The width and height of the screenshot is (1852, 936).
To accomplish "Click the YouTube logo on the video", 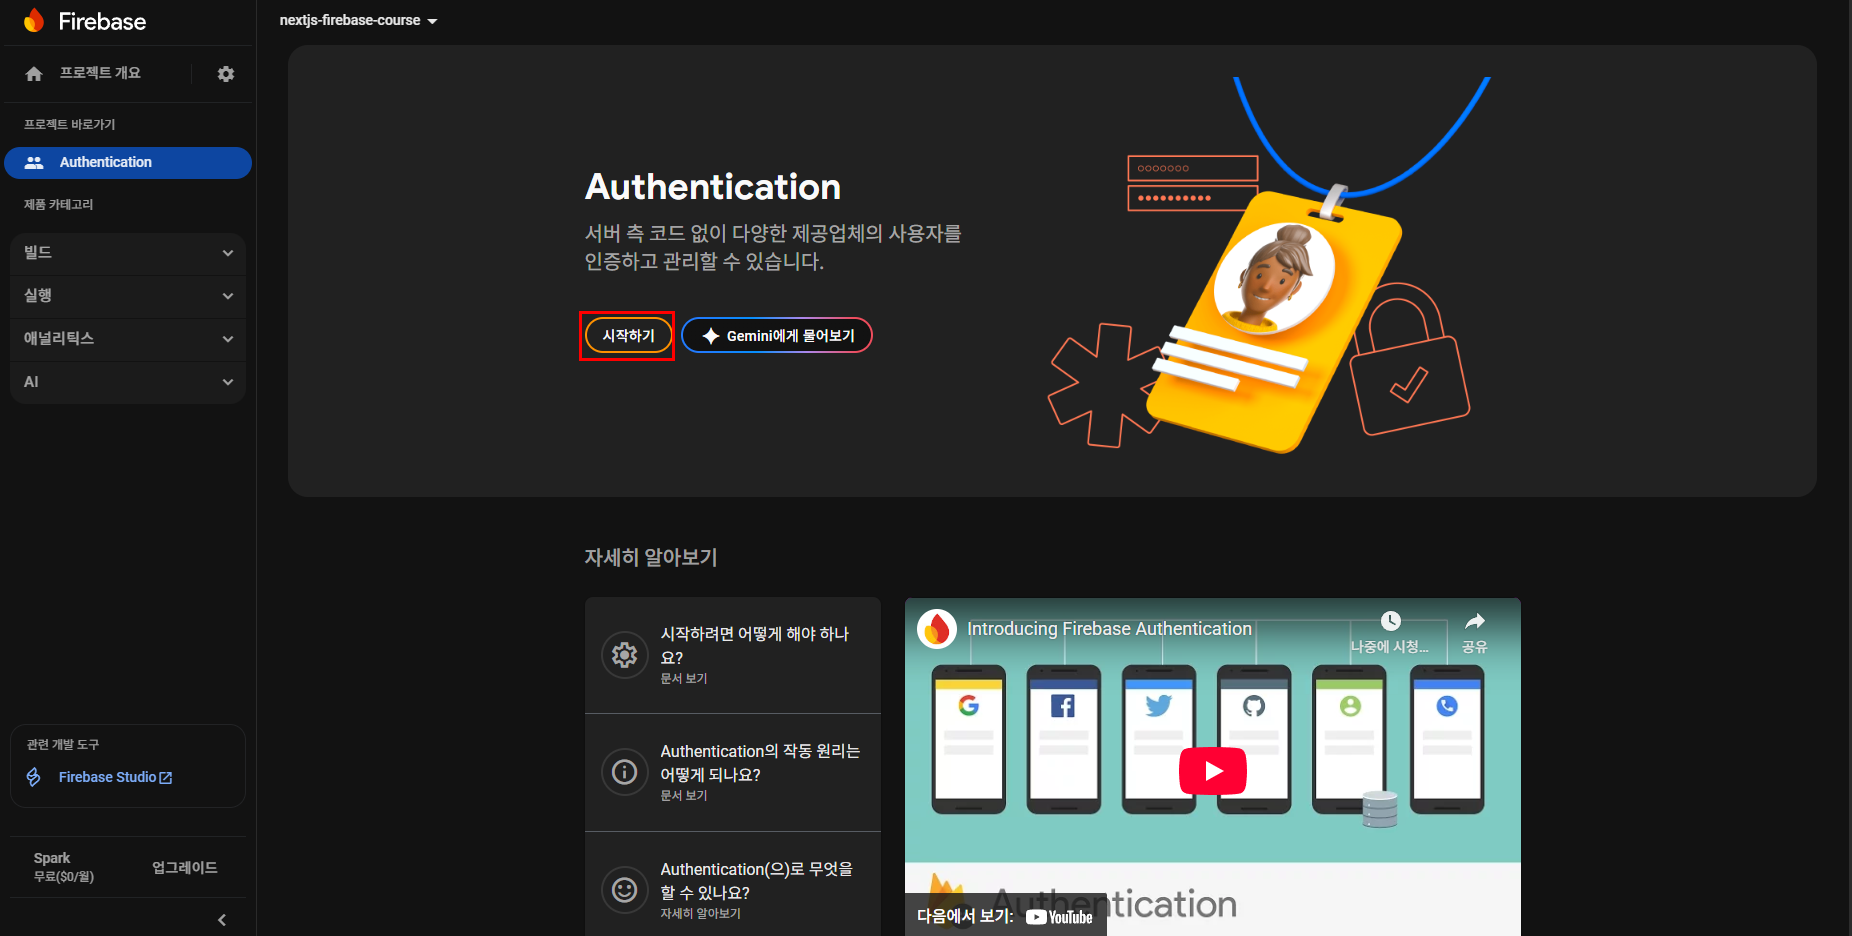I will pos(1060,917).
